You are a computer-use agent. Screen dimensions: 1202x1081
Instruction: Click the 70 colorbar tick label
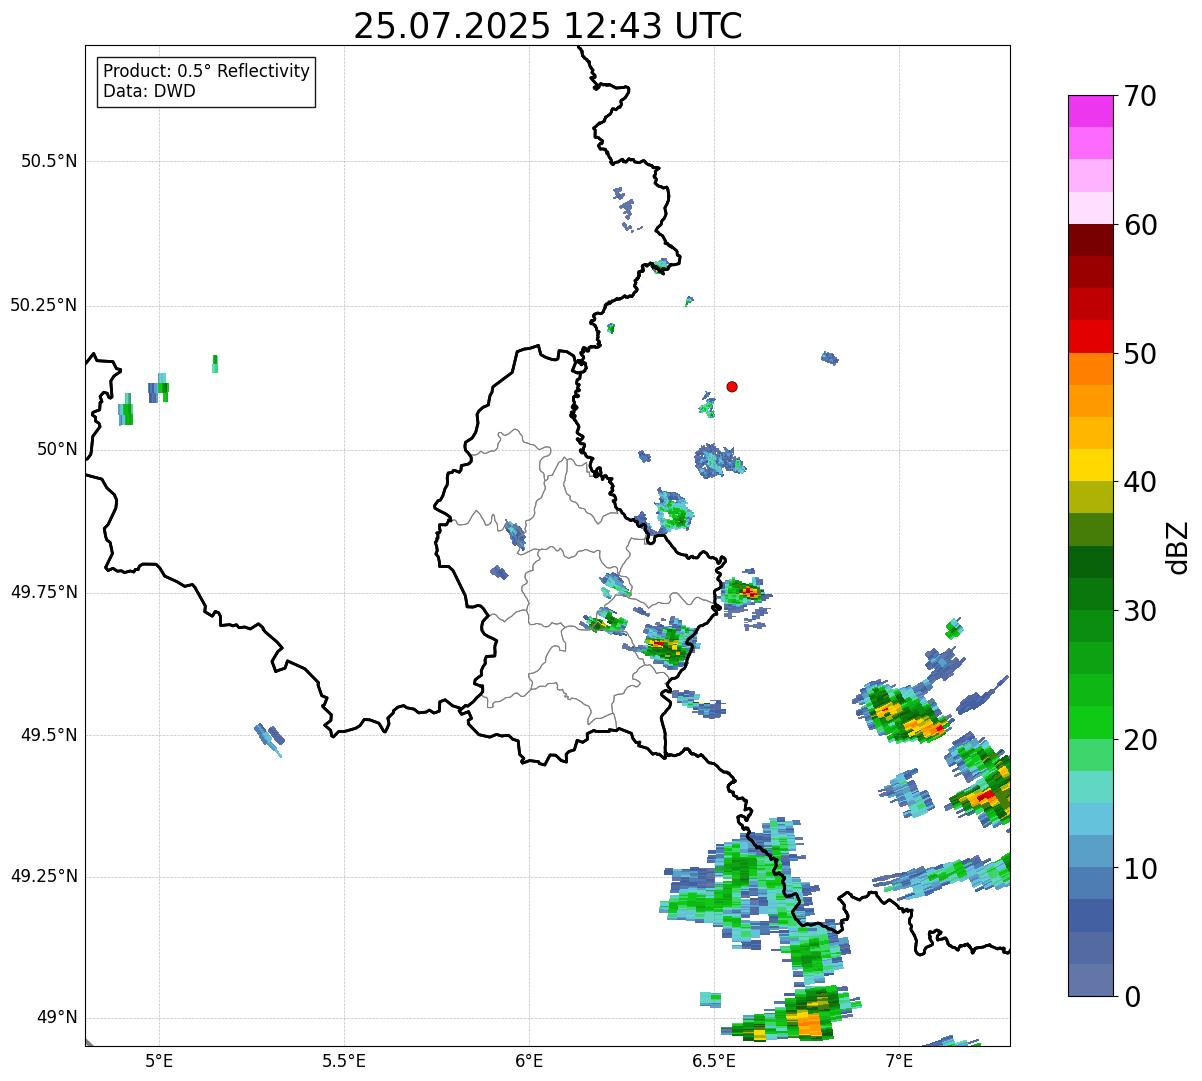pos(1141,96)
